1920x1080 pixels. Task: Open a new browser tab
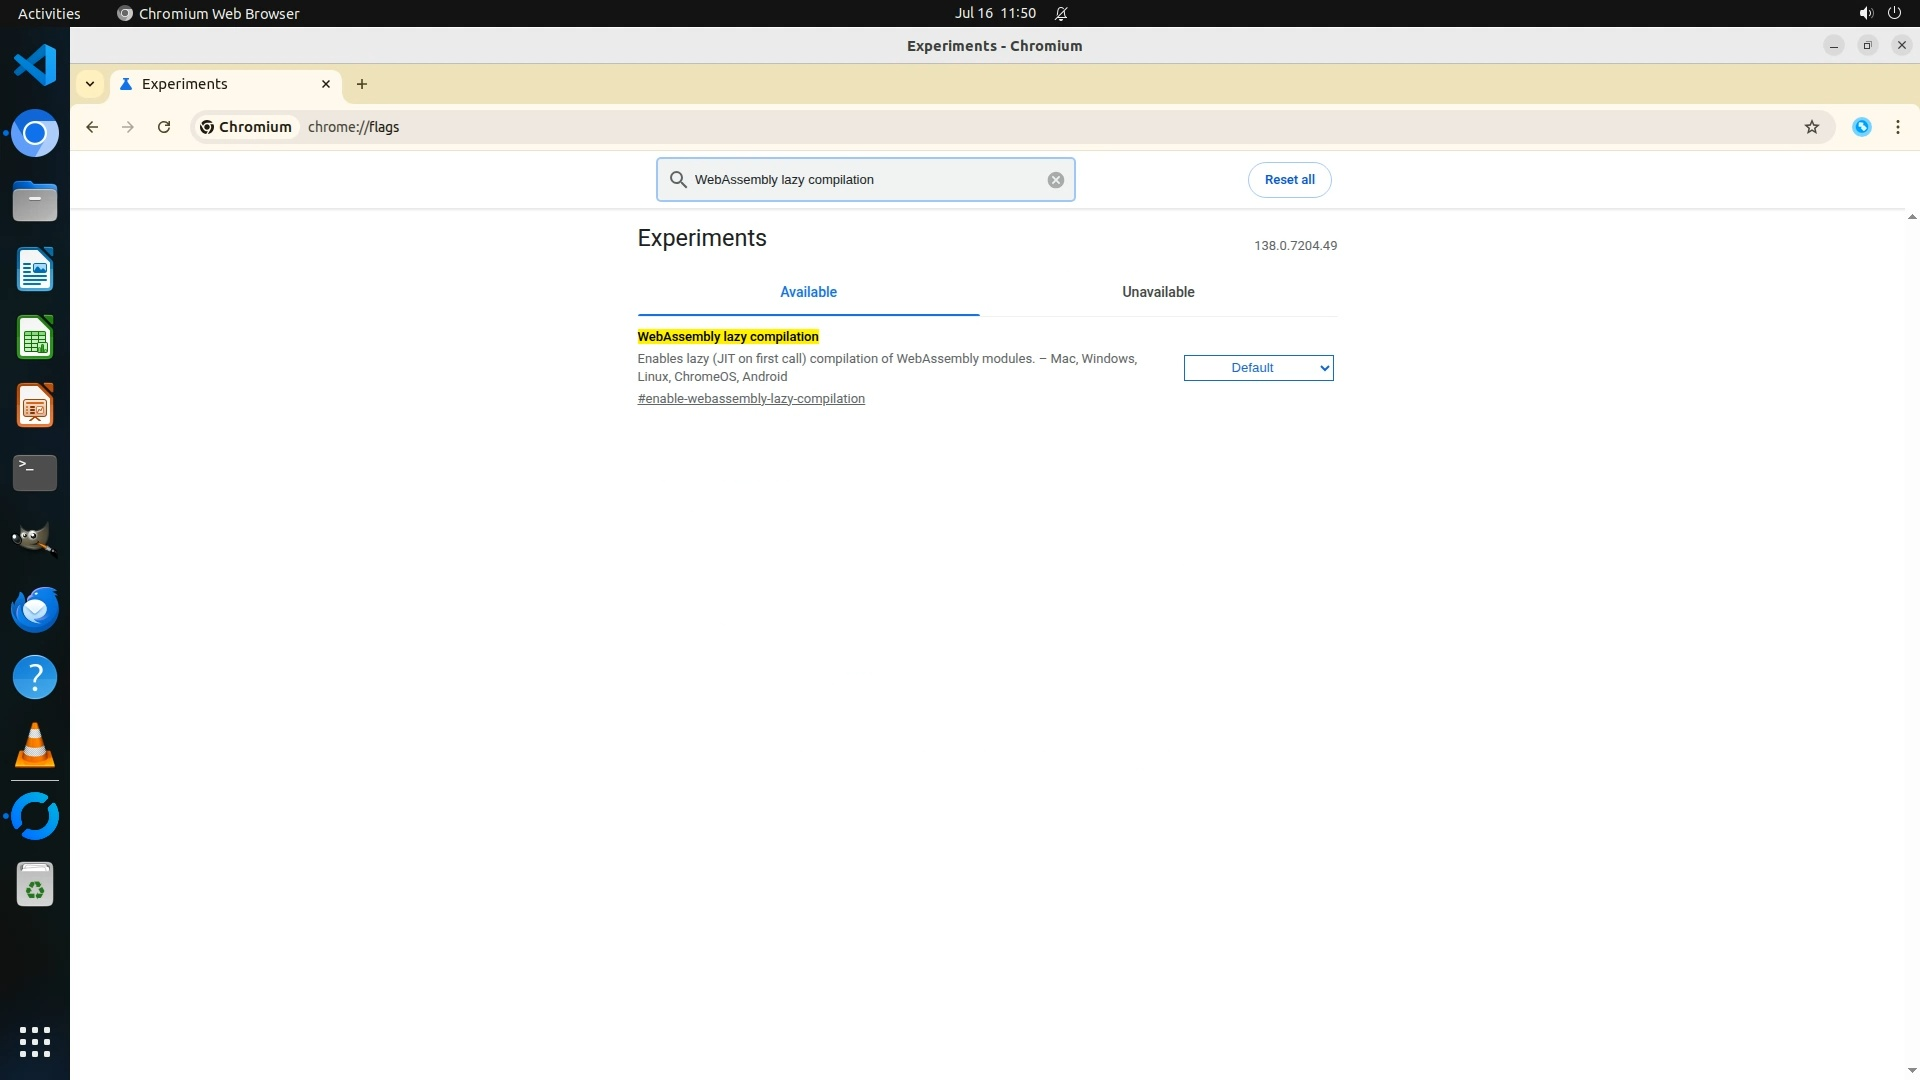pyautogui.click(x=362, y=84)
